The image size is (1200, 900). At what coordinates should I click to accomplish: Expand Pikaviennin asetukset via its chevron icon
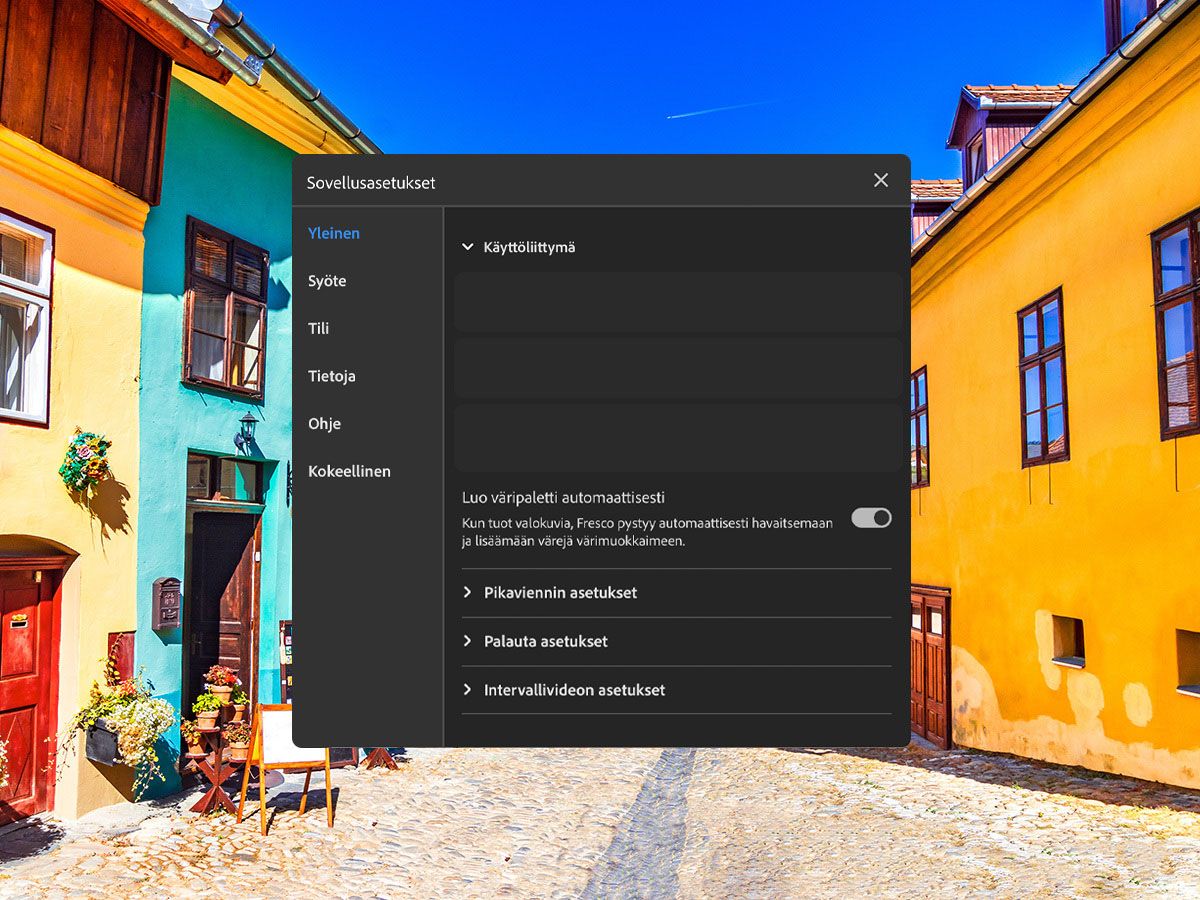tap(467, 592)
